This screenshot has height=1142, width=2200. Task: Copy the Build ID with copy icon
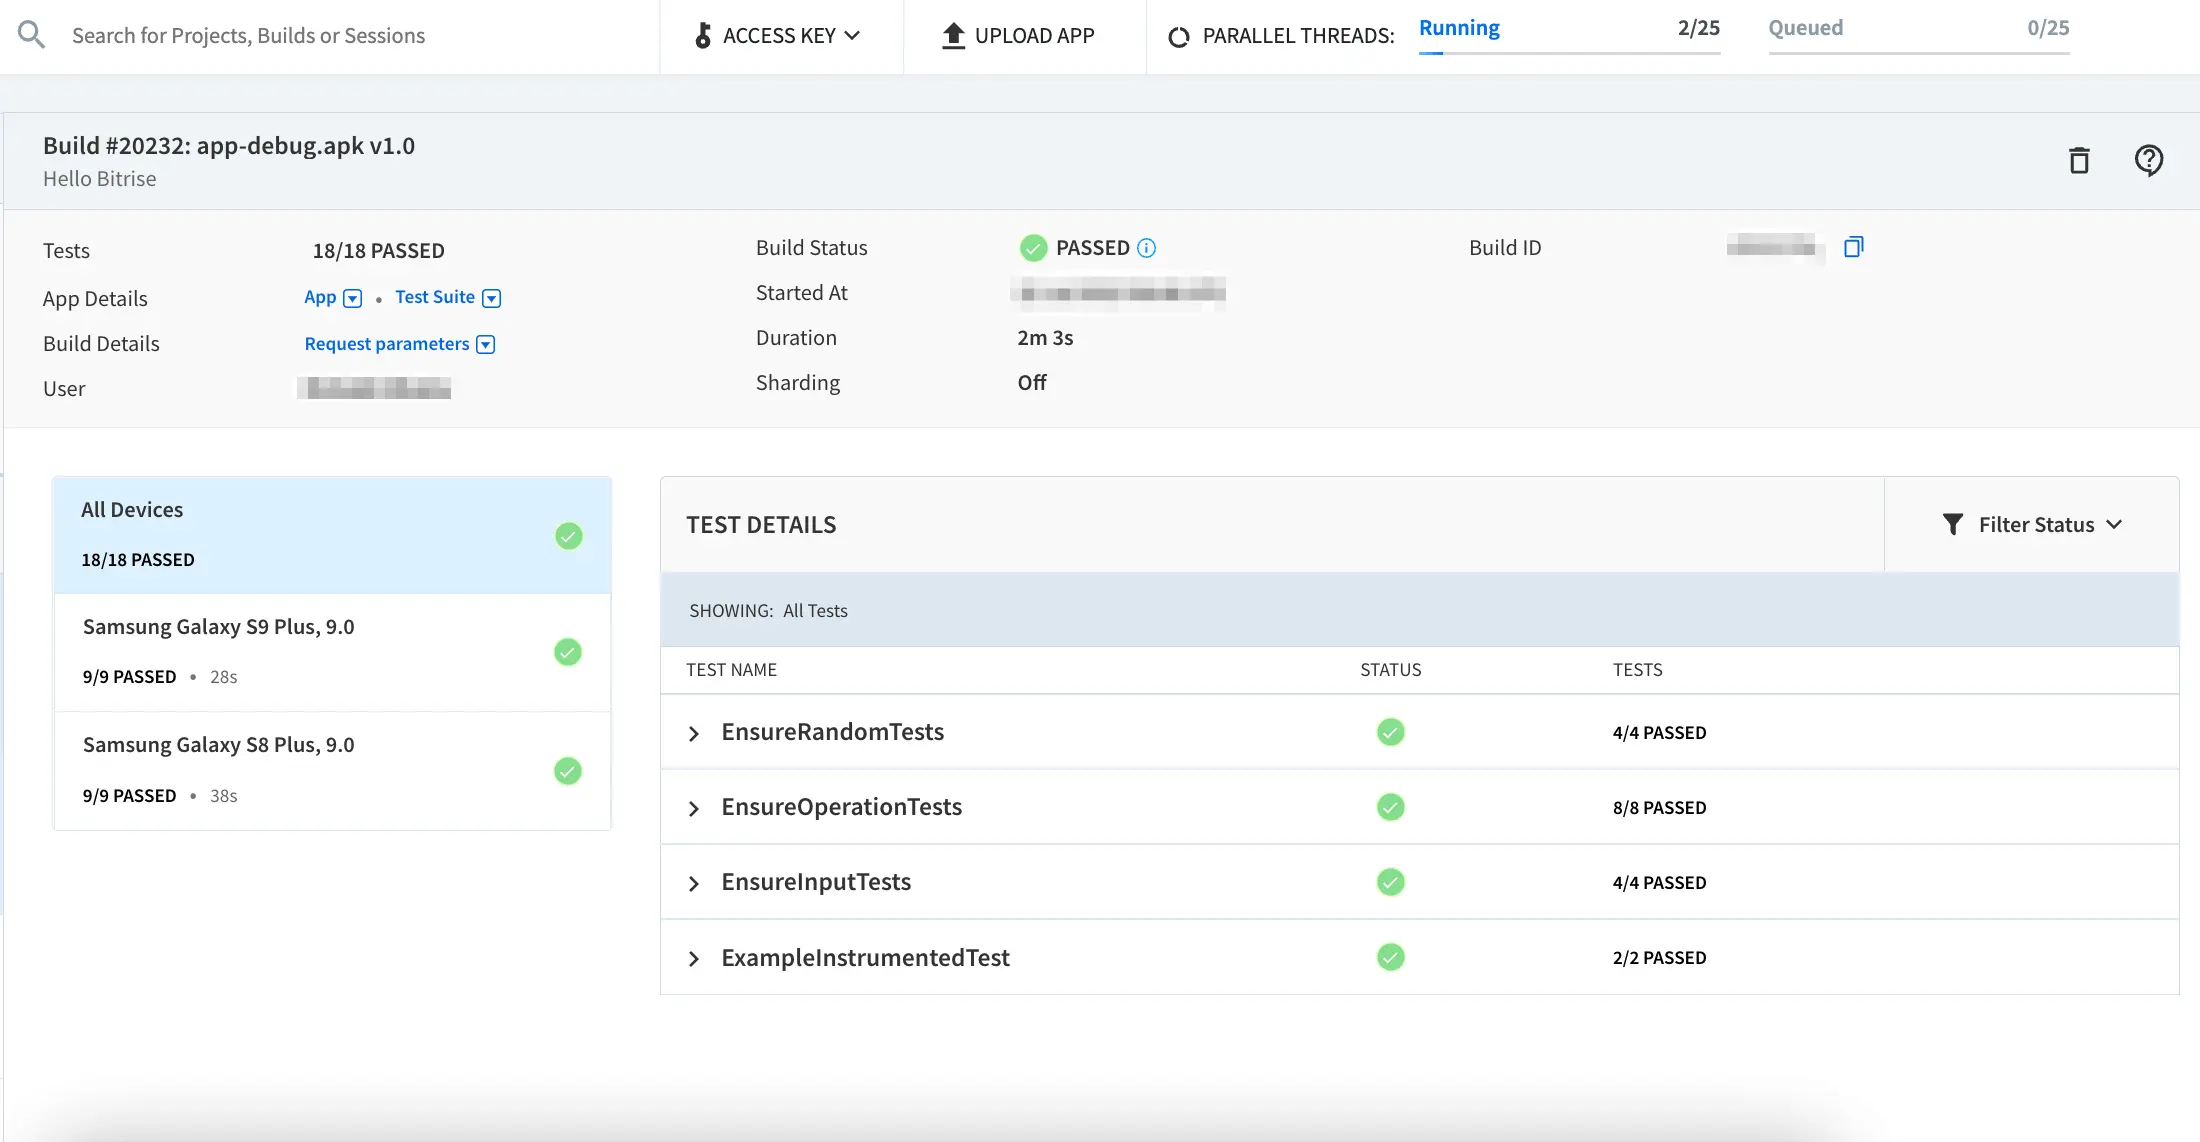point(1853,247)
